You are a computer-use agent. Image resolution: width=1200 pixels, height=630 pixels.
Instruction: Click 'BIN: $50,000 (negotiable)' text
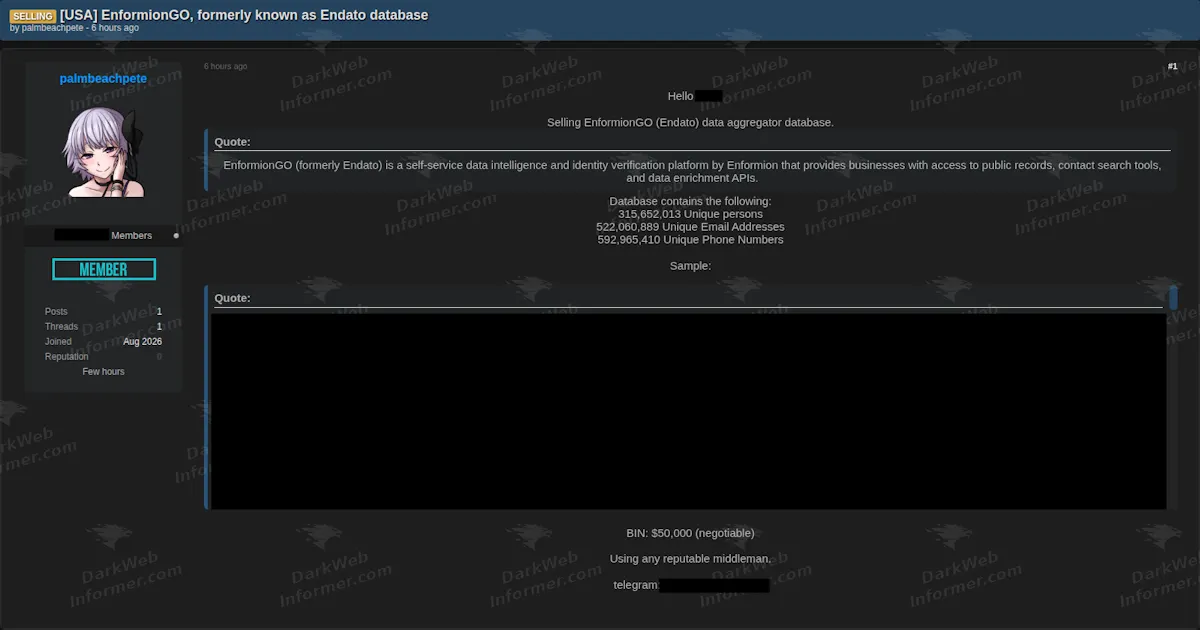690,533
